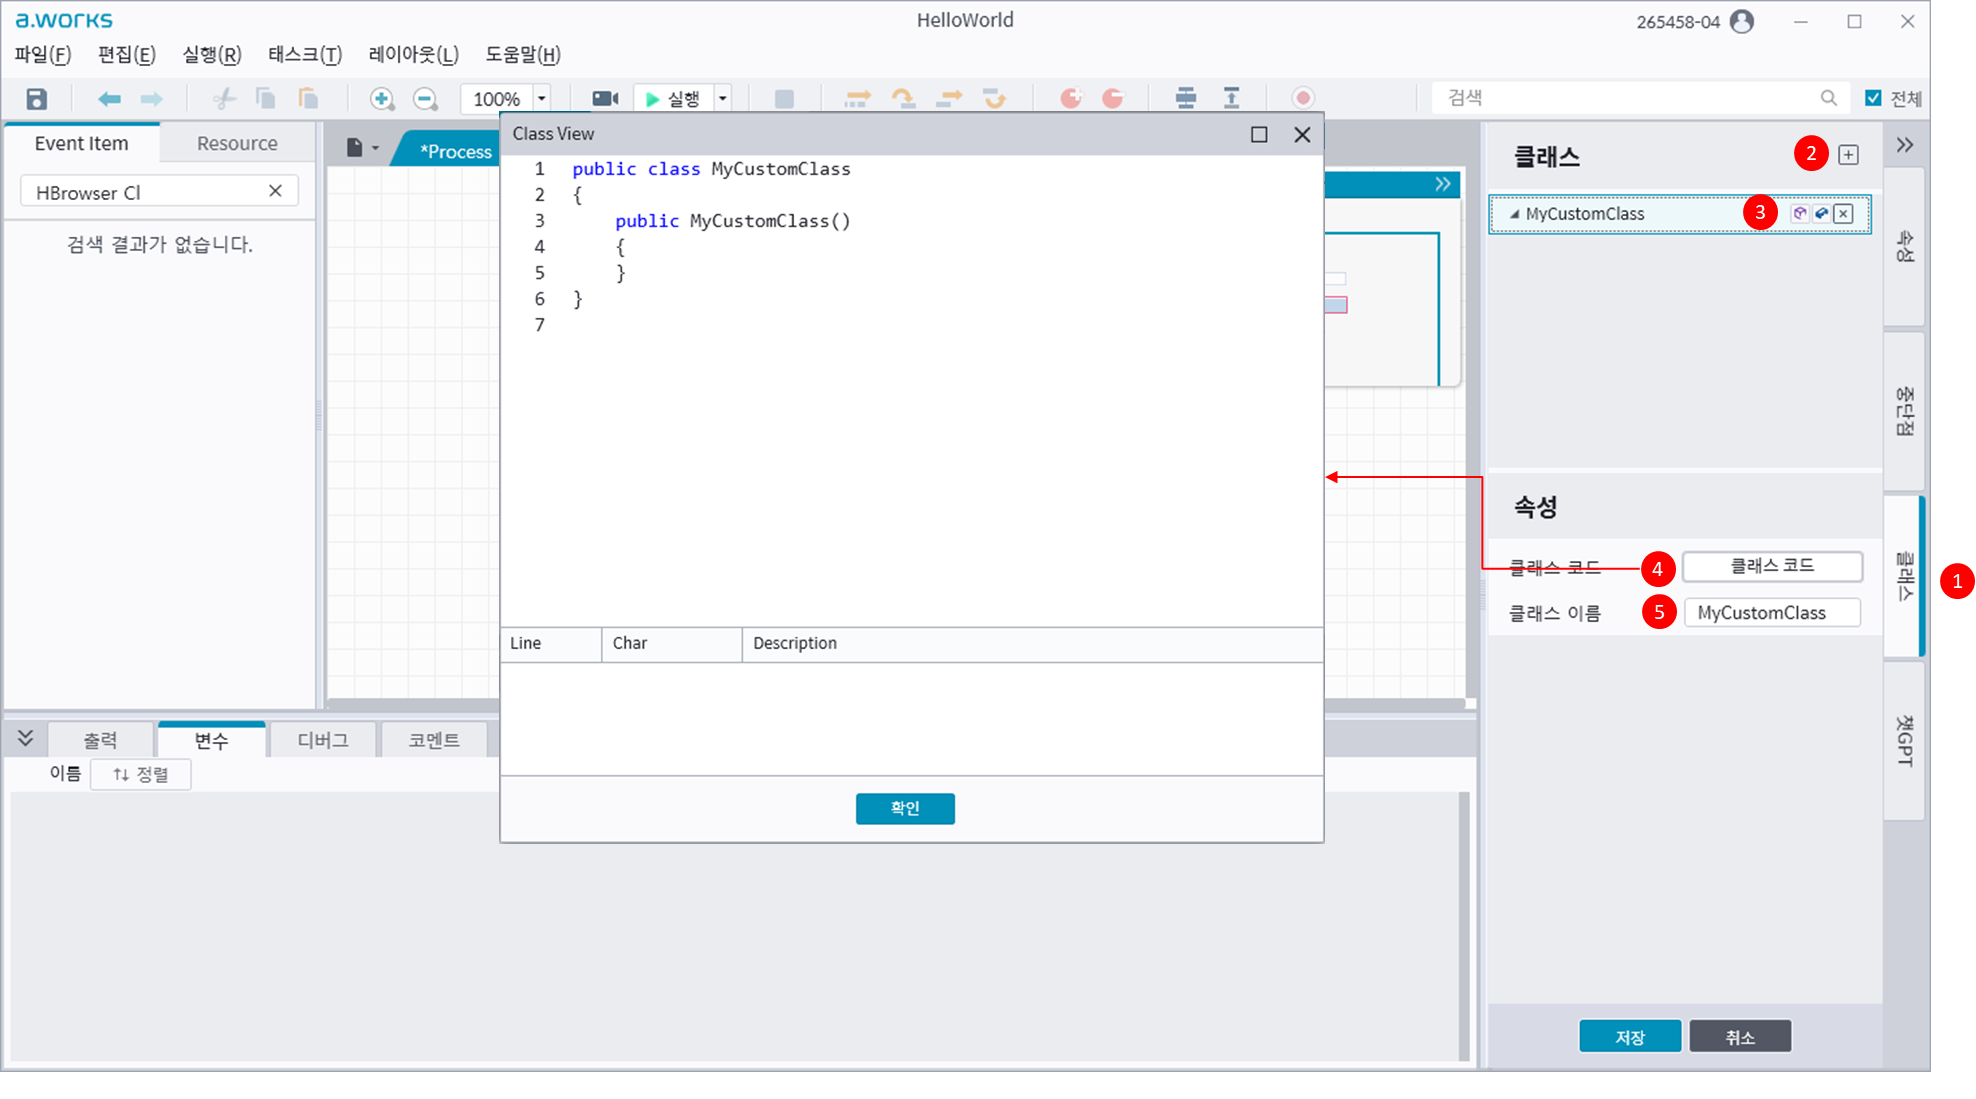Click the align center horizontal icon

pos(1186,98)
